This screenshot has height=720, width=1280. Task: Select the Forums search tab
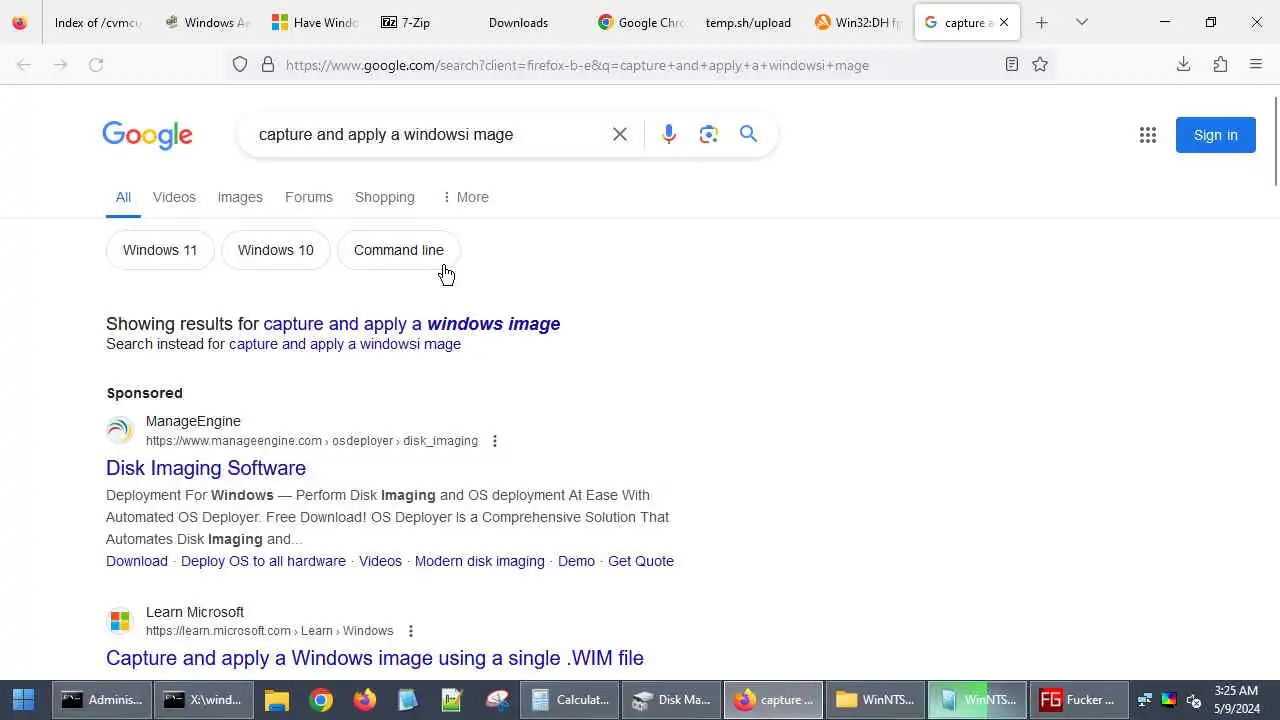click(x=308, y=197)
